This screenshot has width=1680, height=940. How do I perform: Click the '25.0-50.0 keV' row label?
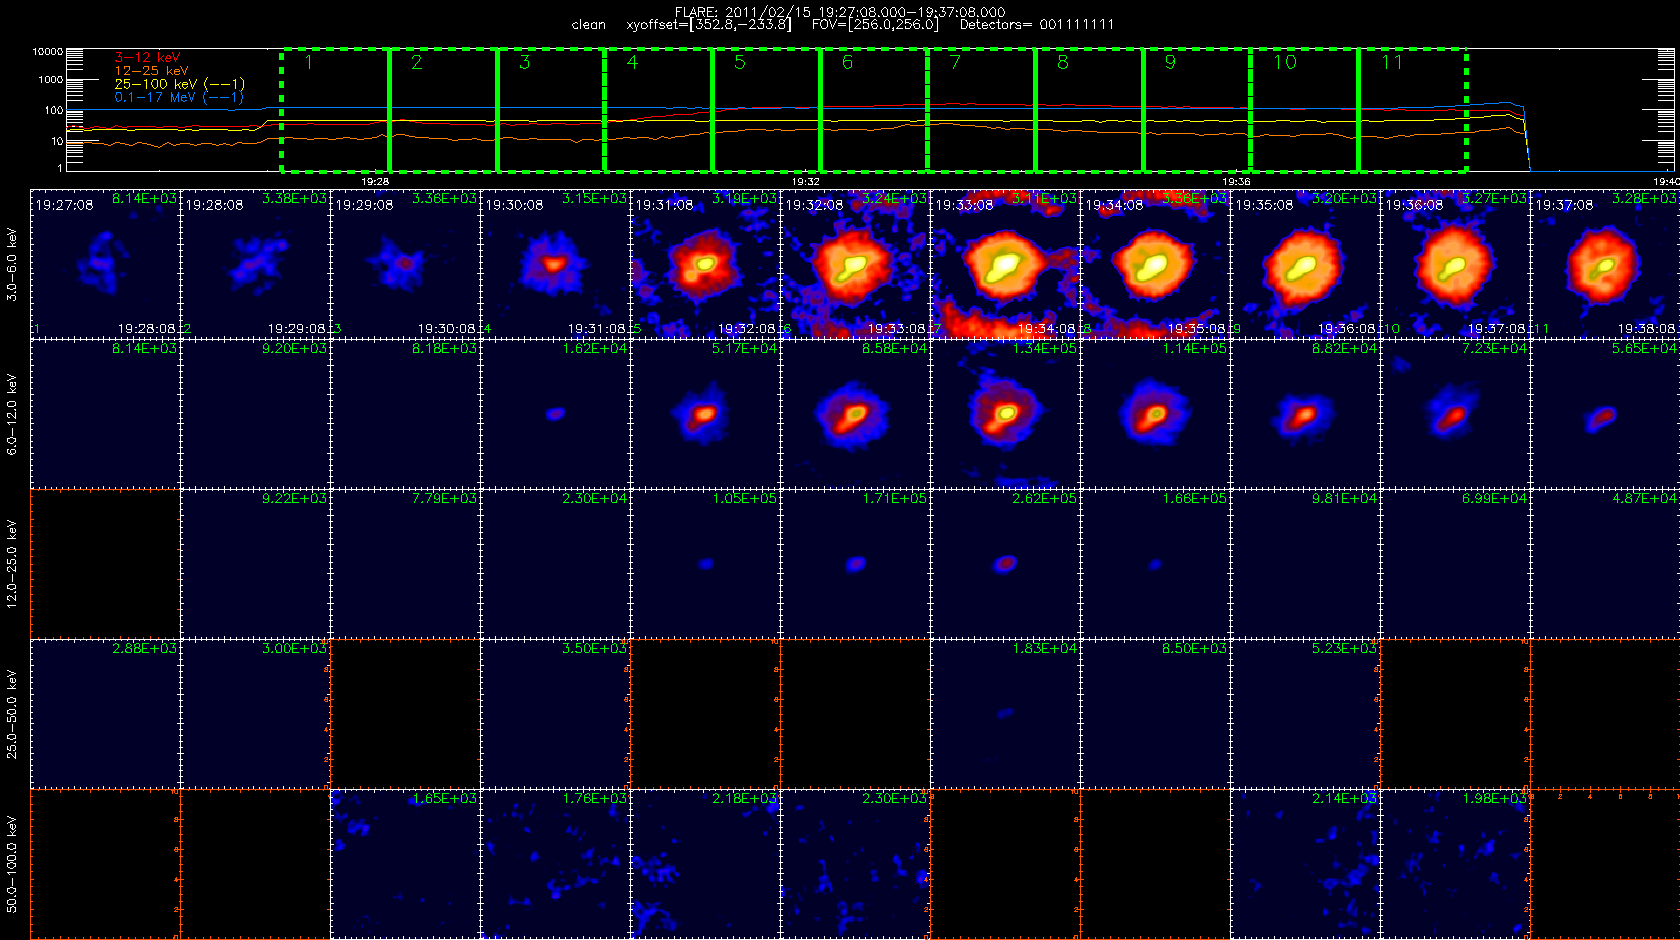click(12, 714)
